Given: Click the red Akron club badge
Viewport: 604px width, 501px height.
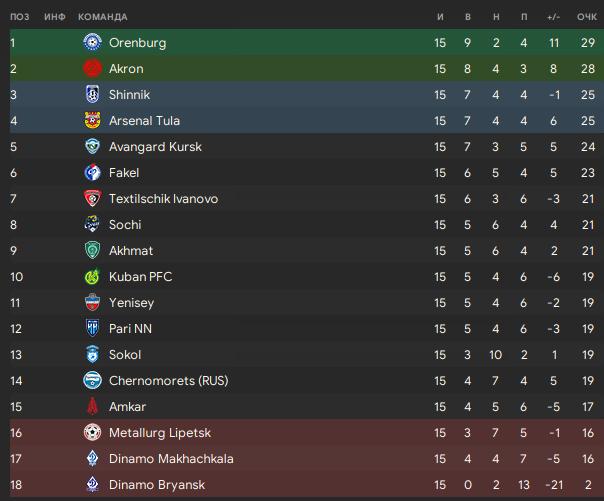Looking at the screenshot, I should tap(92, 69).
